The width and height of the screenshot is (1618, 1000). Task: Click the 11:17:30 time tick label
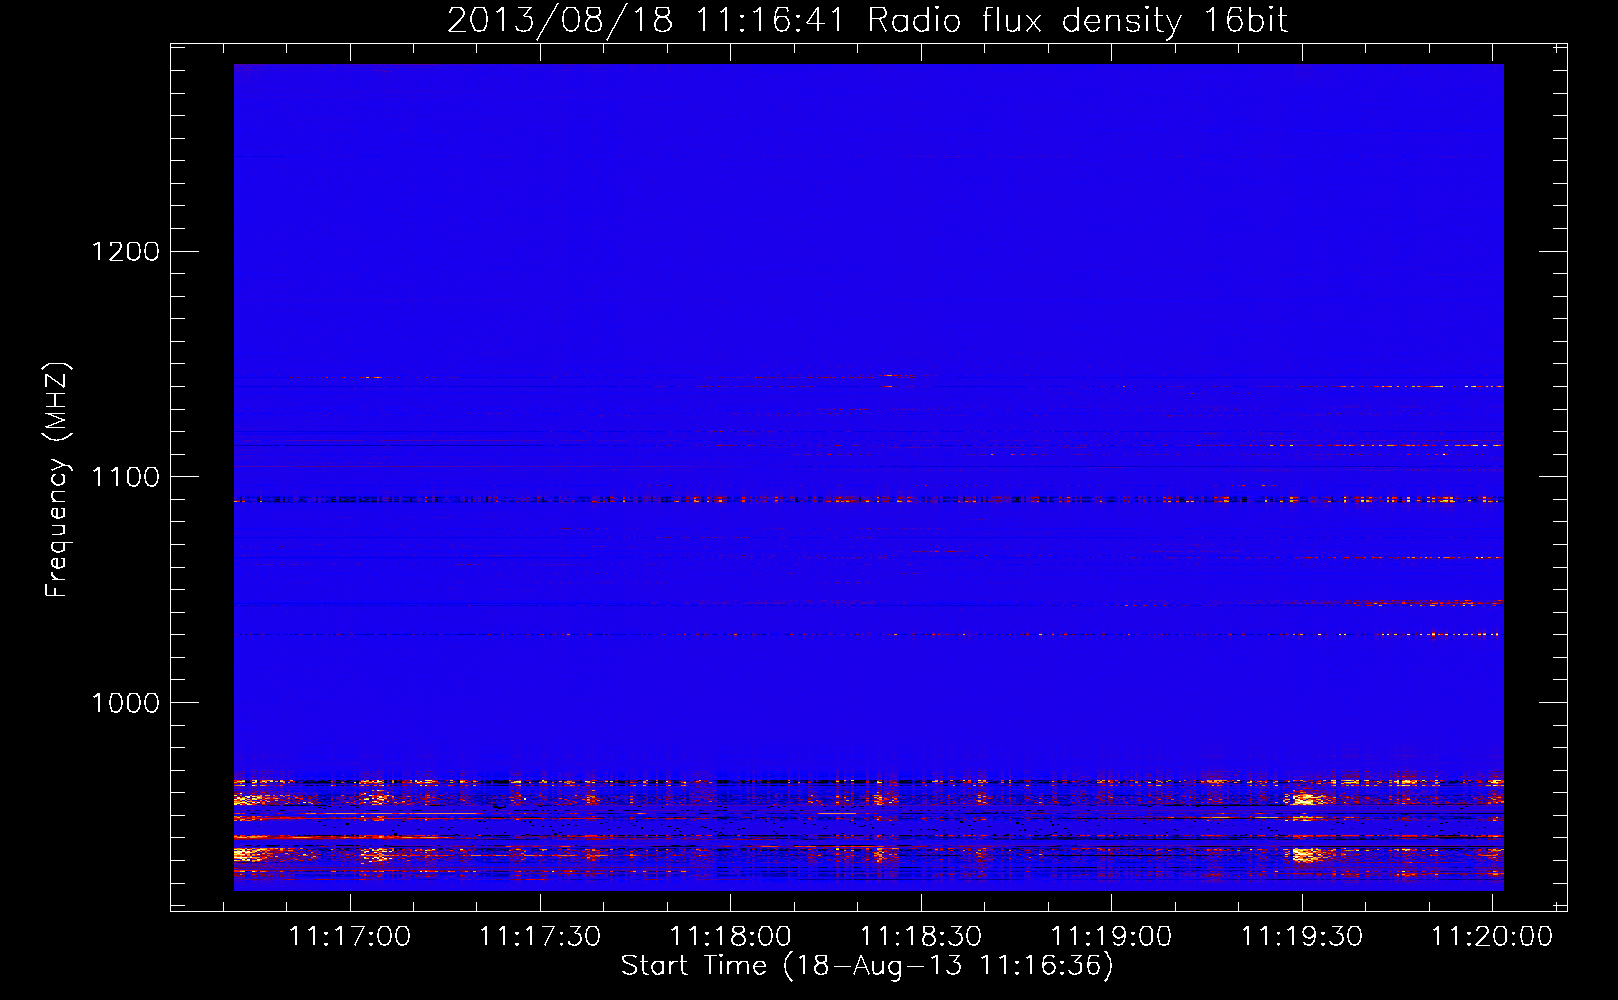click(540, 936)
